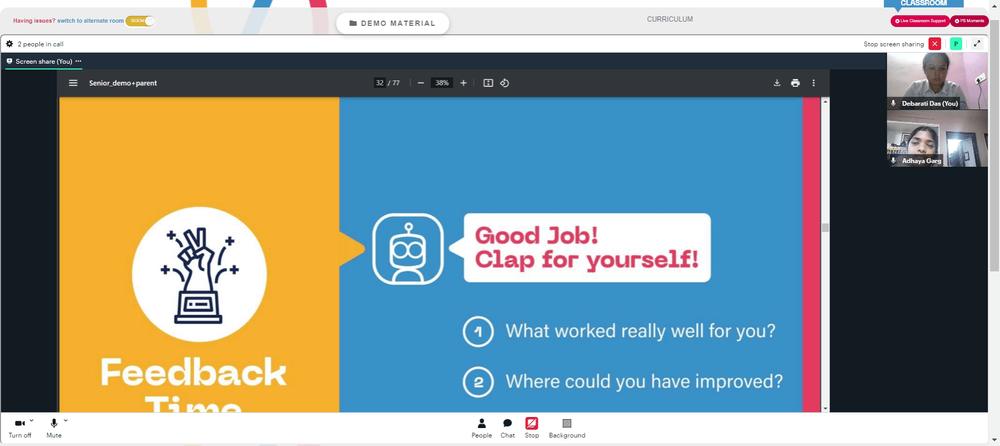Open the Chat panel
Screen dimensions: 1000x446
coord(507,427)
